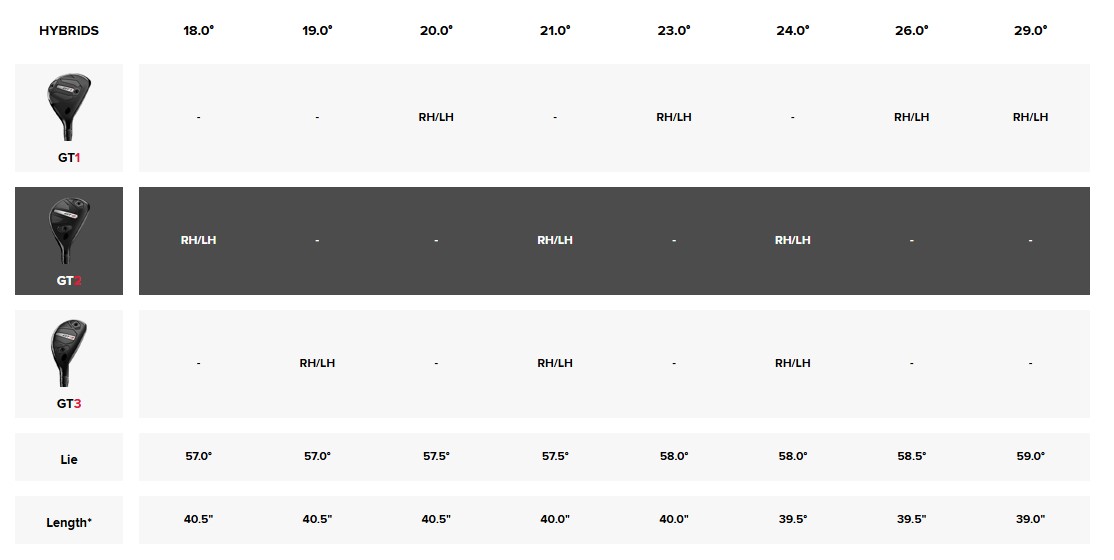
Task: Click the GT1 hybrid club image
Action: (x=69, y=108)
